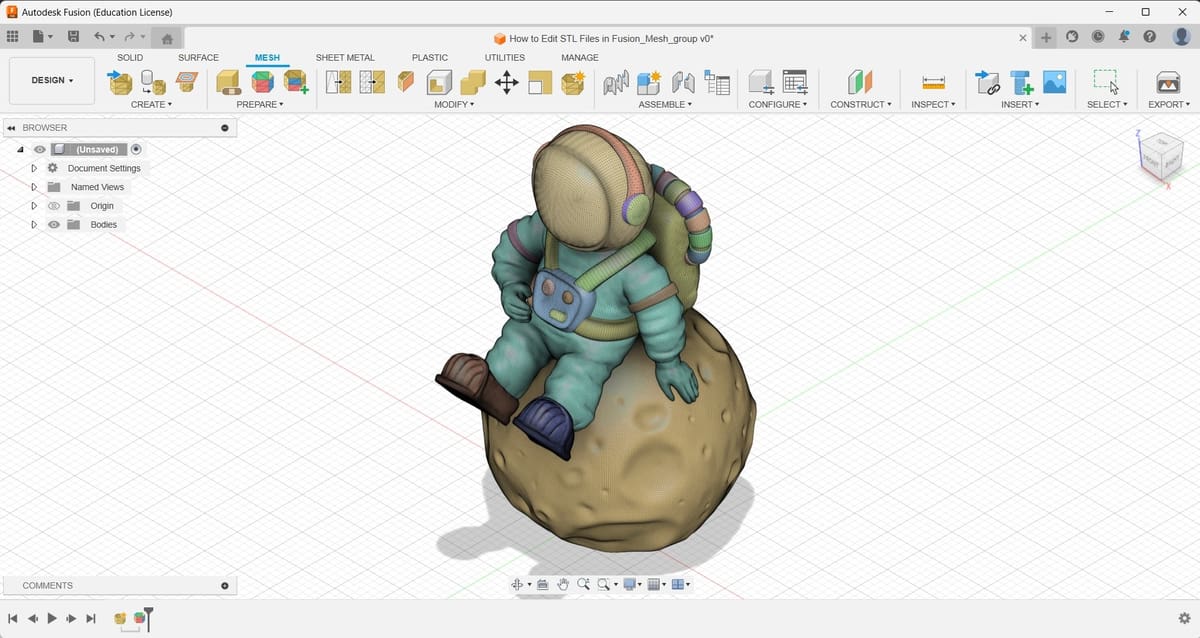Click the Save disk icon

[x=73, y=37]
